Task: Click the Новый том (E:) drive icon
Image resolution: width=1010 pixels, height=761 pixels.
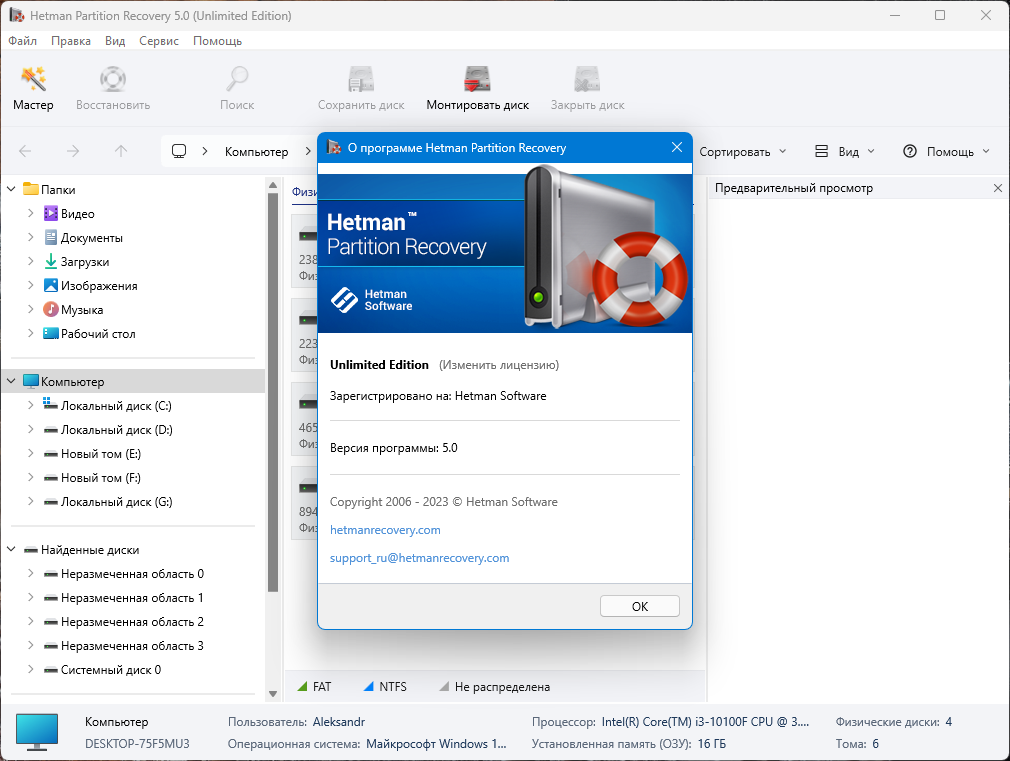Action: pos(51,454)
